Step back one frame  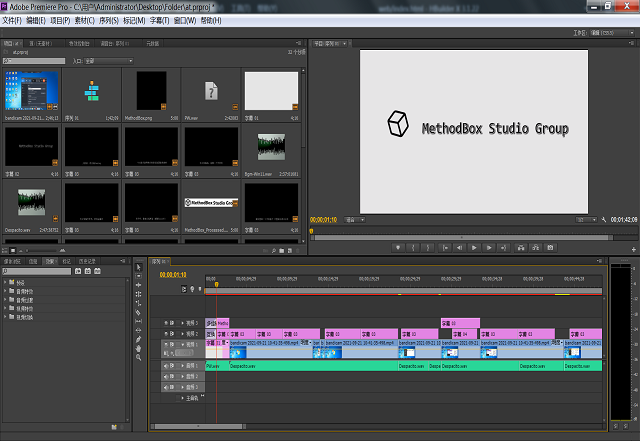tap(459, 247)
